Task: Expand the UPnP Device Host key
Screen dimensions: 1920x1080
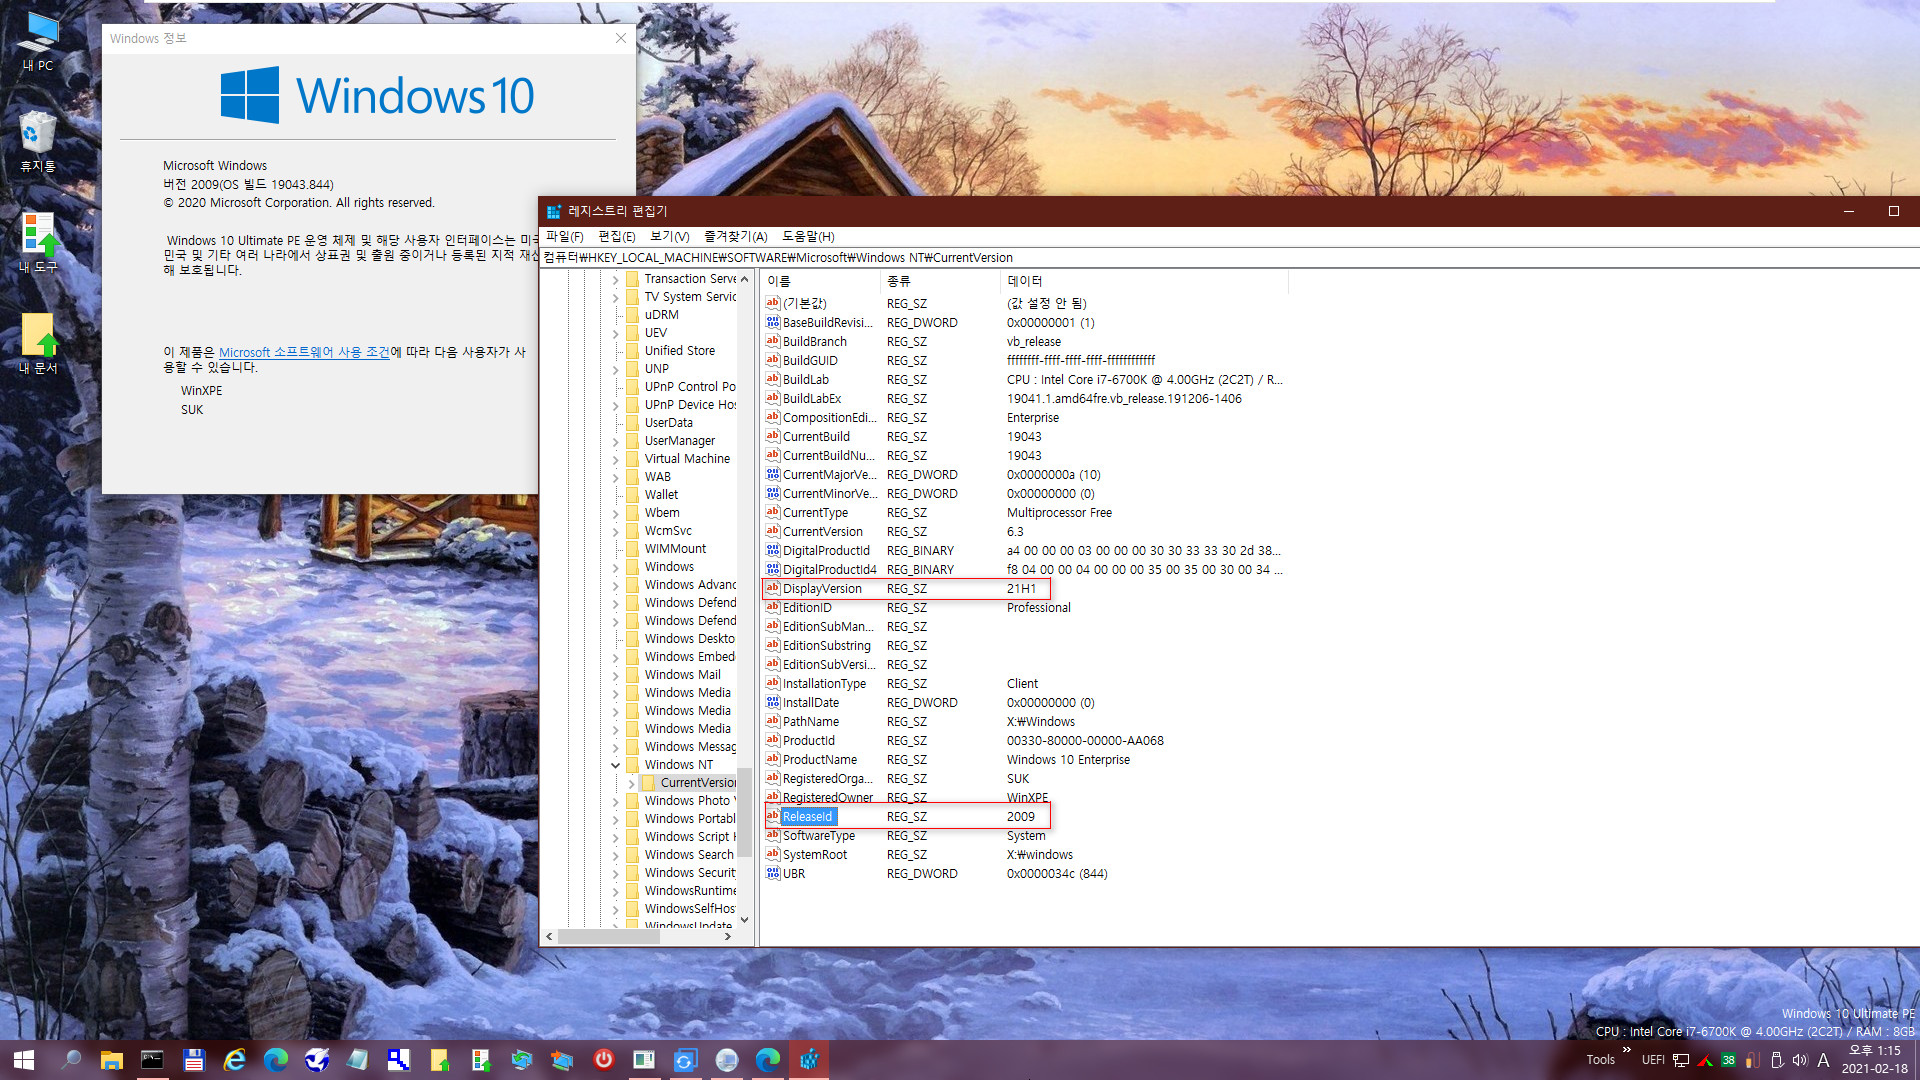Action: (x=615, y=406)
